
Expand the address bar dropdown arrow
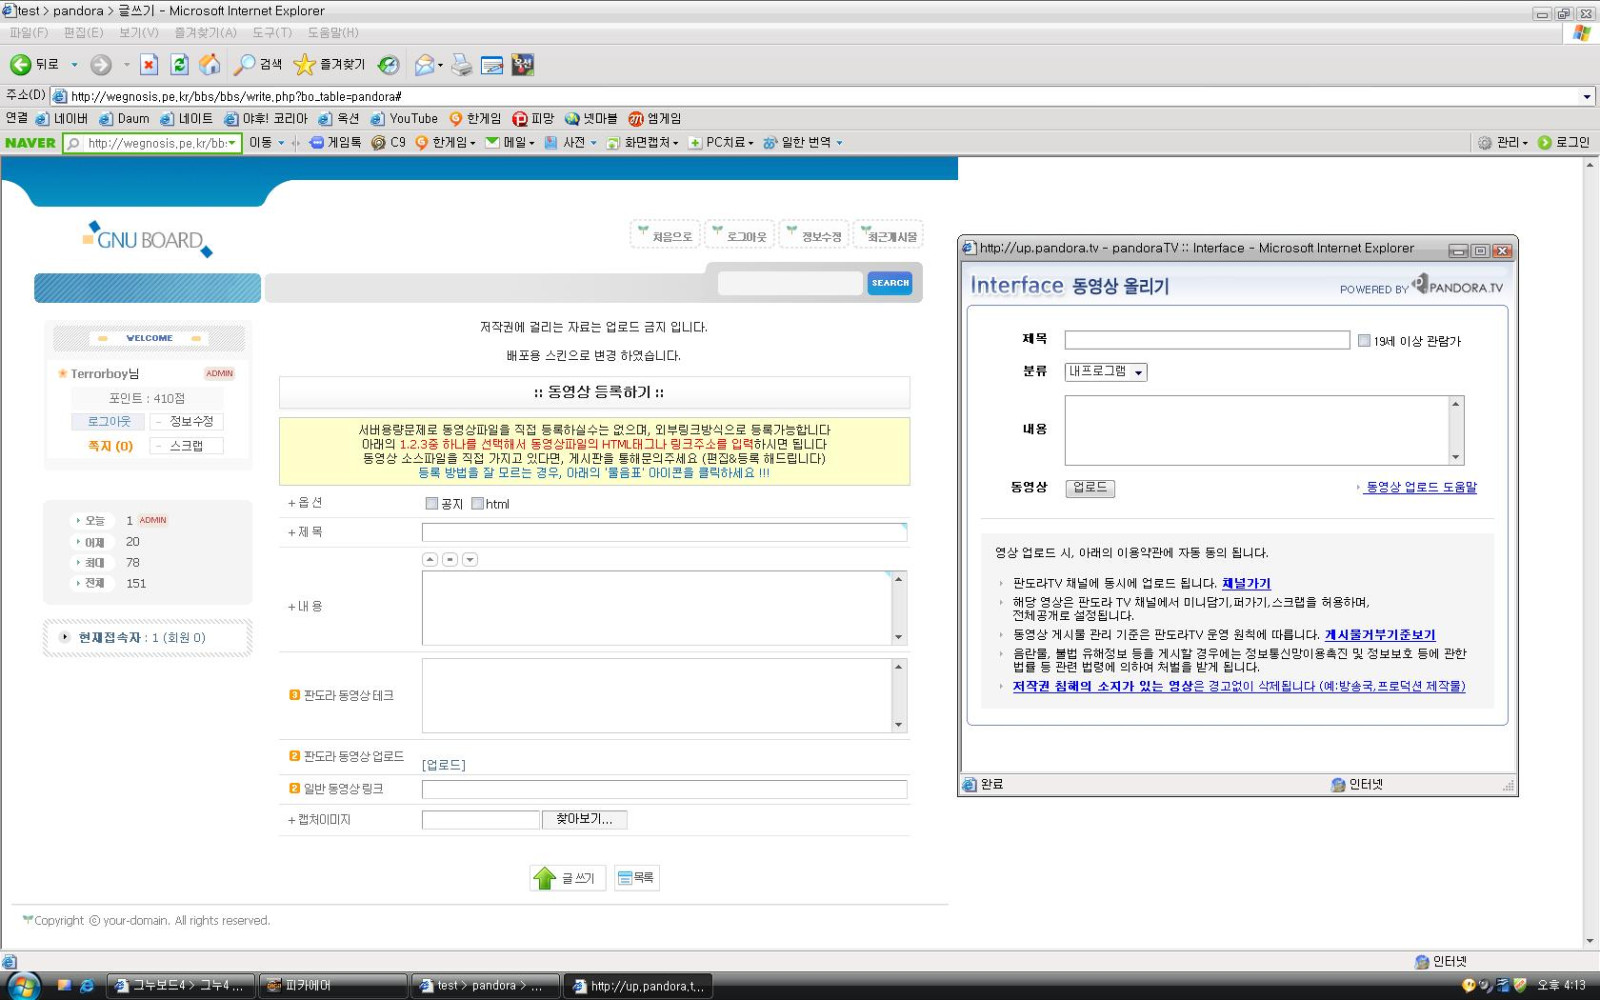coord(1586,97)
